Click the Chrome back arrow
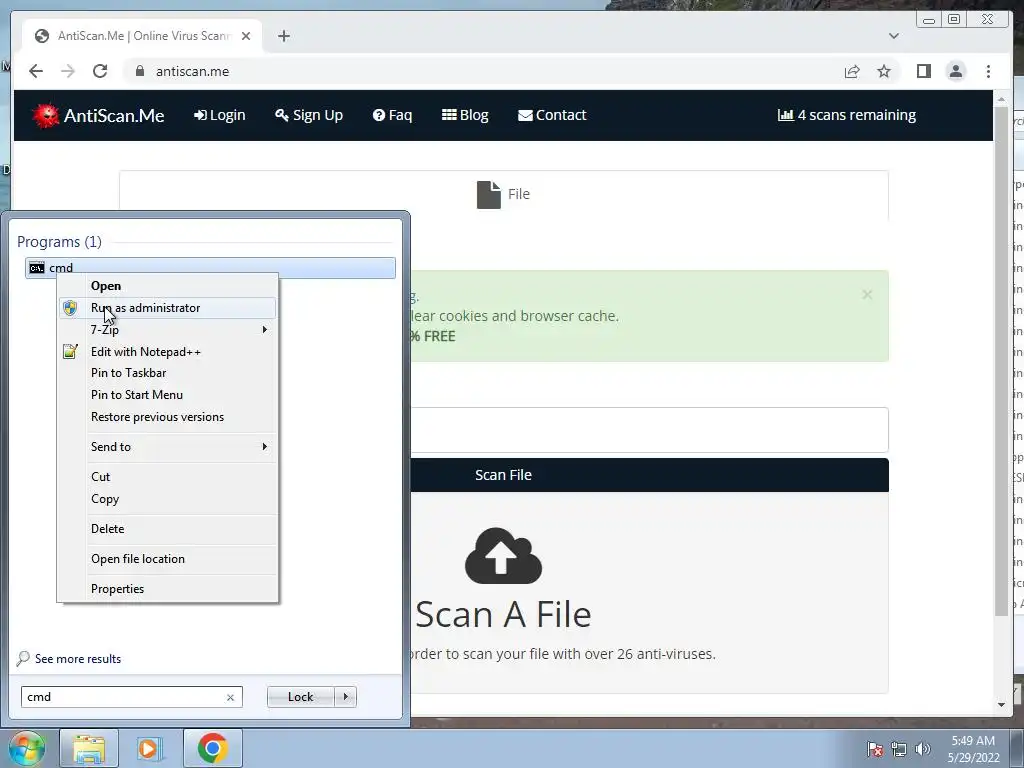The image size is (1024, 768). (36, 71)
